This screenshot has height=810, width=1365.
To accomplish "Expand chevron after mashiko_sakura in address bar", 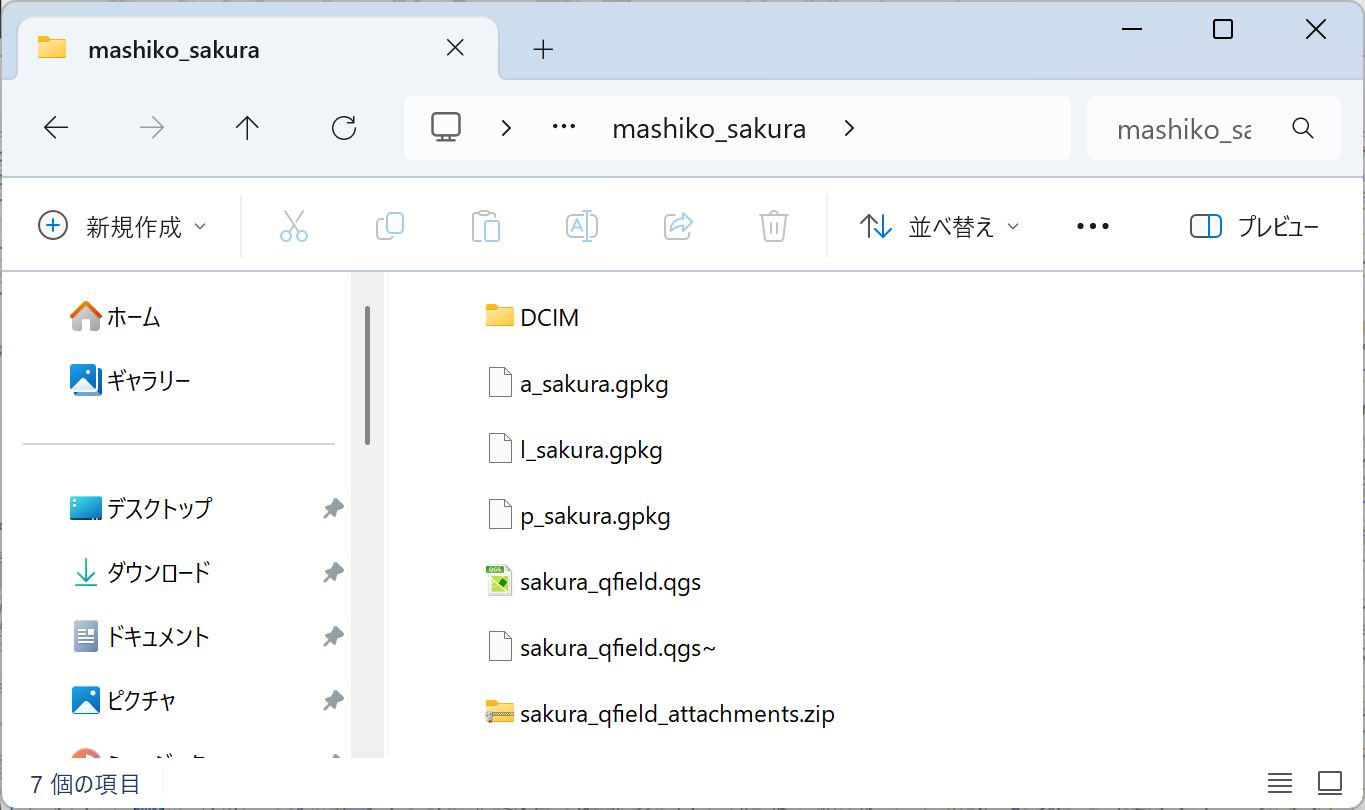I will (x=849, y=128).
